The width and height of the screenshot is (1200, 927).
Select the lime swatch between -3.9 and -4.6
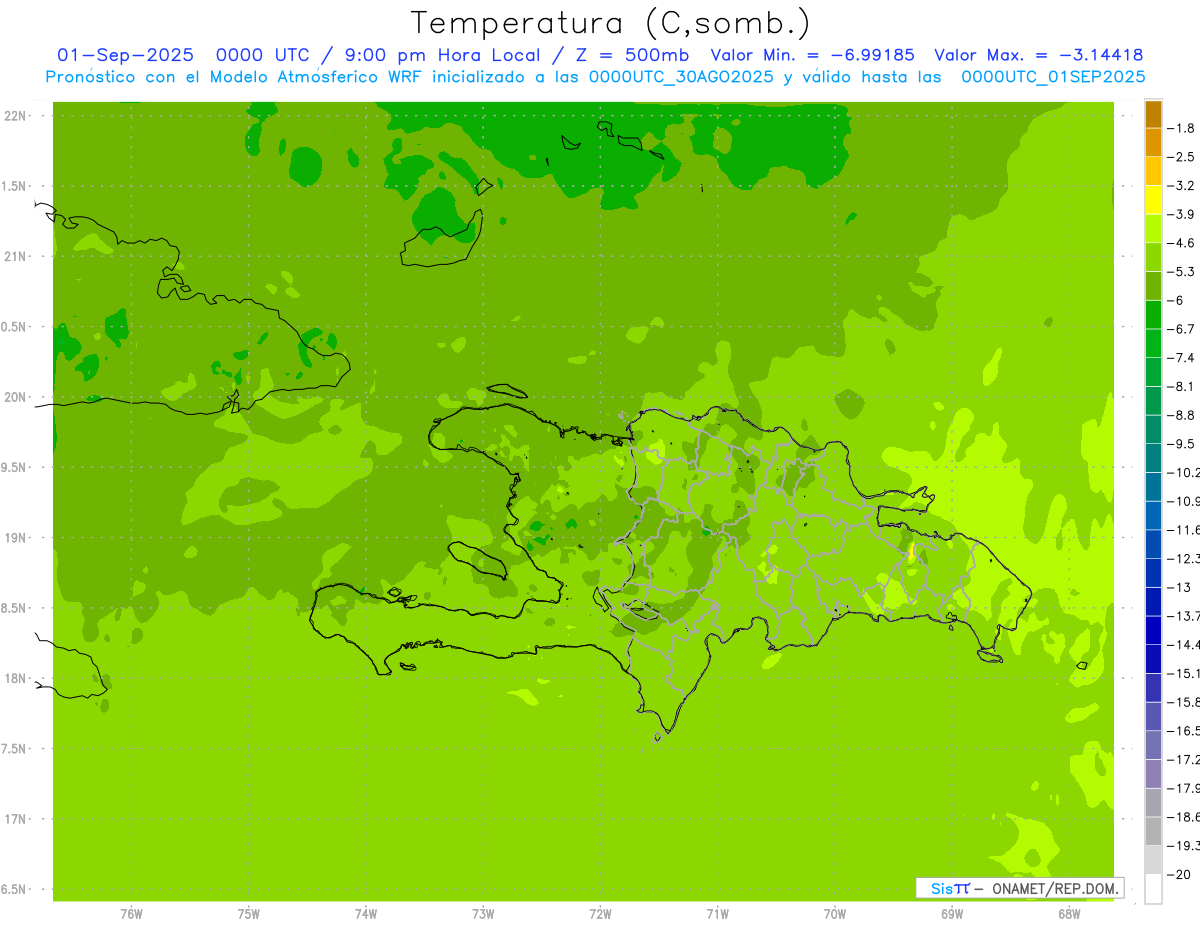coord(1153,228)
